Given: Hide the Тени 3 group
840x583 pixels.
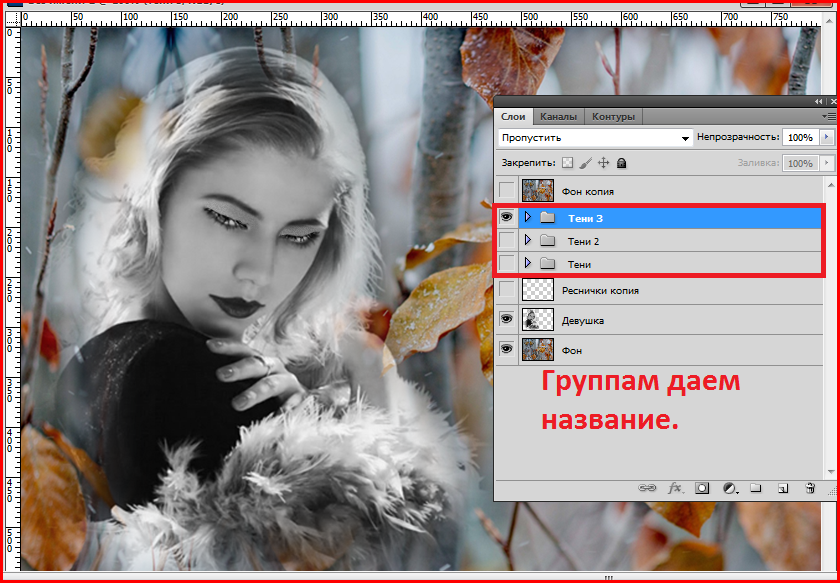Looking at the screenshot, I should (x=506, y=217).
